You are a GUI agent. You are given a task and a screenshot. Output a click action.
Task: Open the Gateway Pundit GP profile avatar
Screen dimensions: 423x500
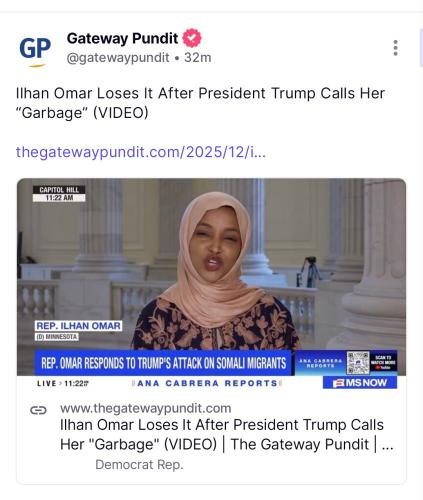coord(35,49)
